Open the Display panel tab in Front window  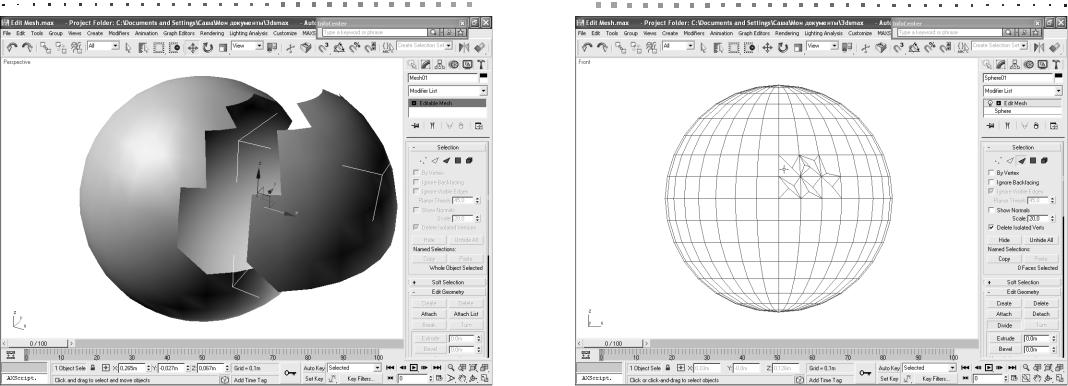tap(1042, 65)
